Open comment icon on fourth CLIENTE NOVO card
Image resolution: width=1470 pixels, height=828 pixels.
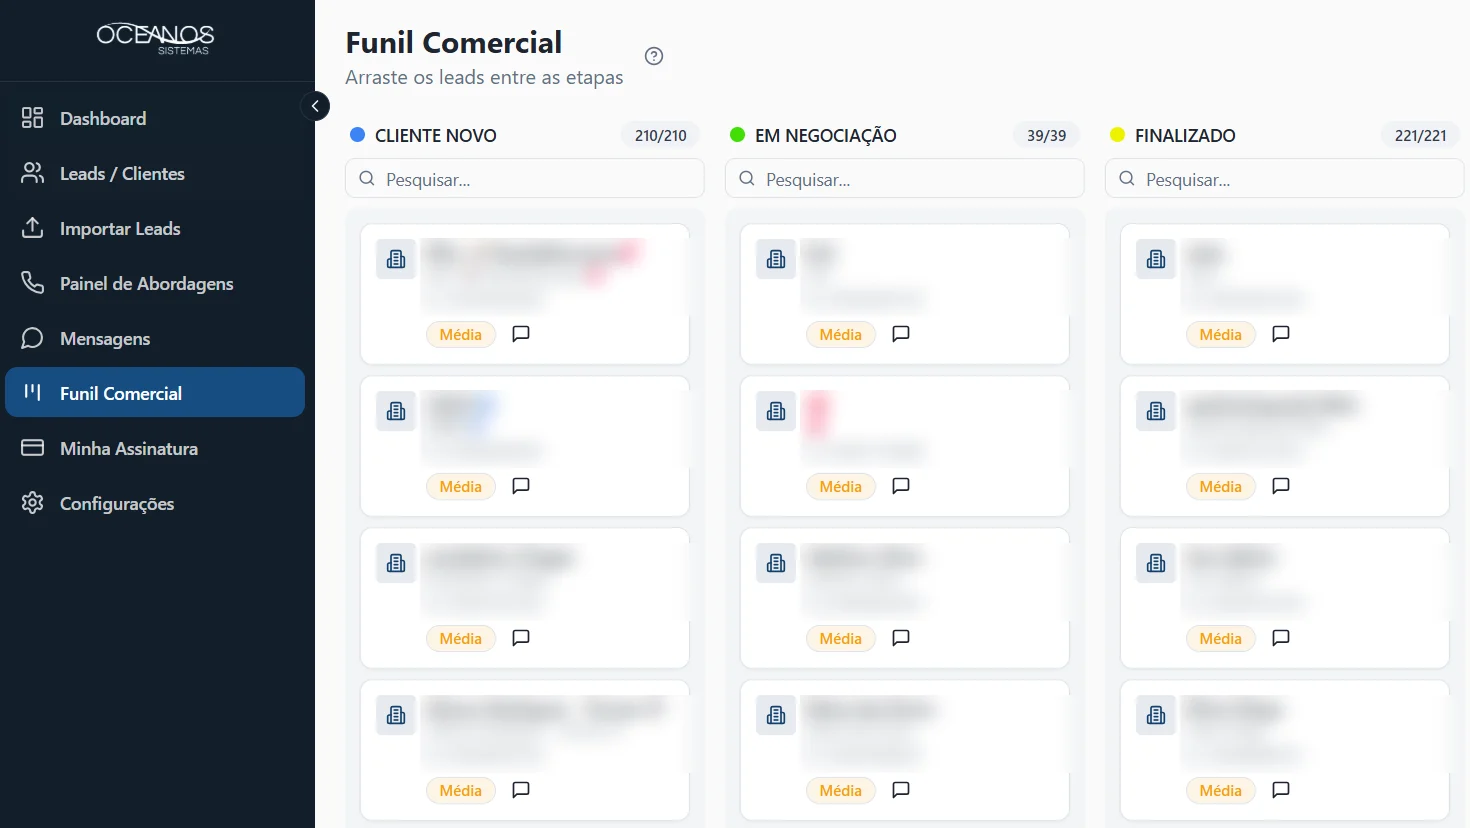point(521,790)
